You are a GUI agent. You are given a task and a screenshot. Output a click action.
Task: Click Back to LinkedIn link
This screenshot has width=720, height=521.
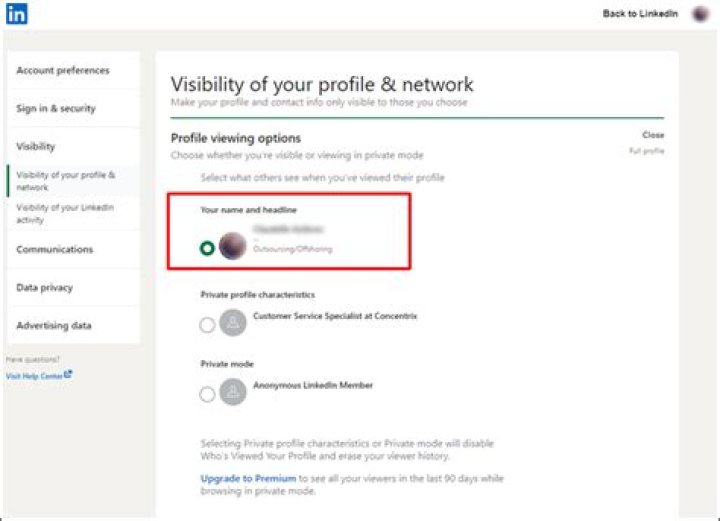tap(640, 14)
